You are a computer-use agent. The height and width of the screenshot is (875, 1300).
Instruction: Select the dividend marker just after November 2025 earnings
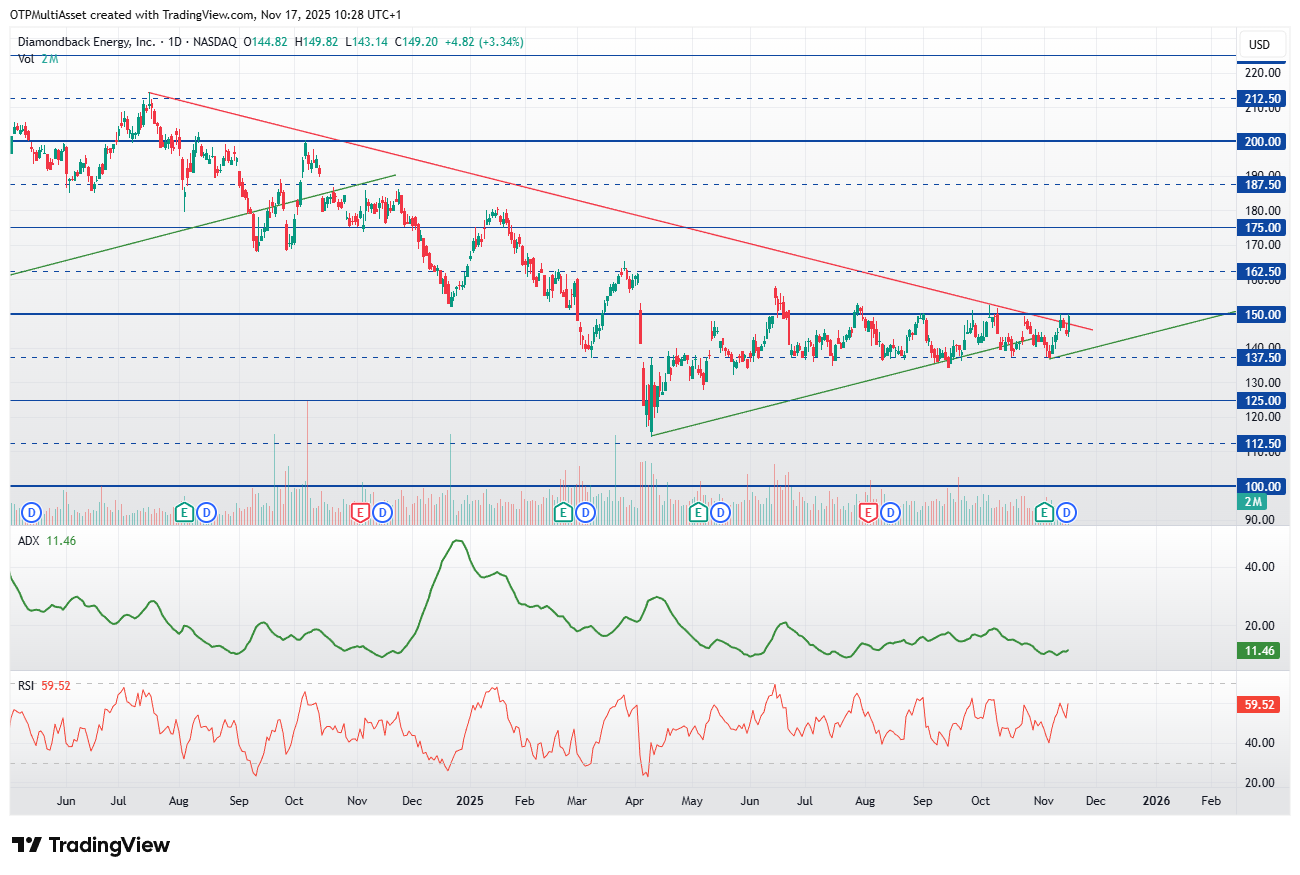coord(1067,512)
